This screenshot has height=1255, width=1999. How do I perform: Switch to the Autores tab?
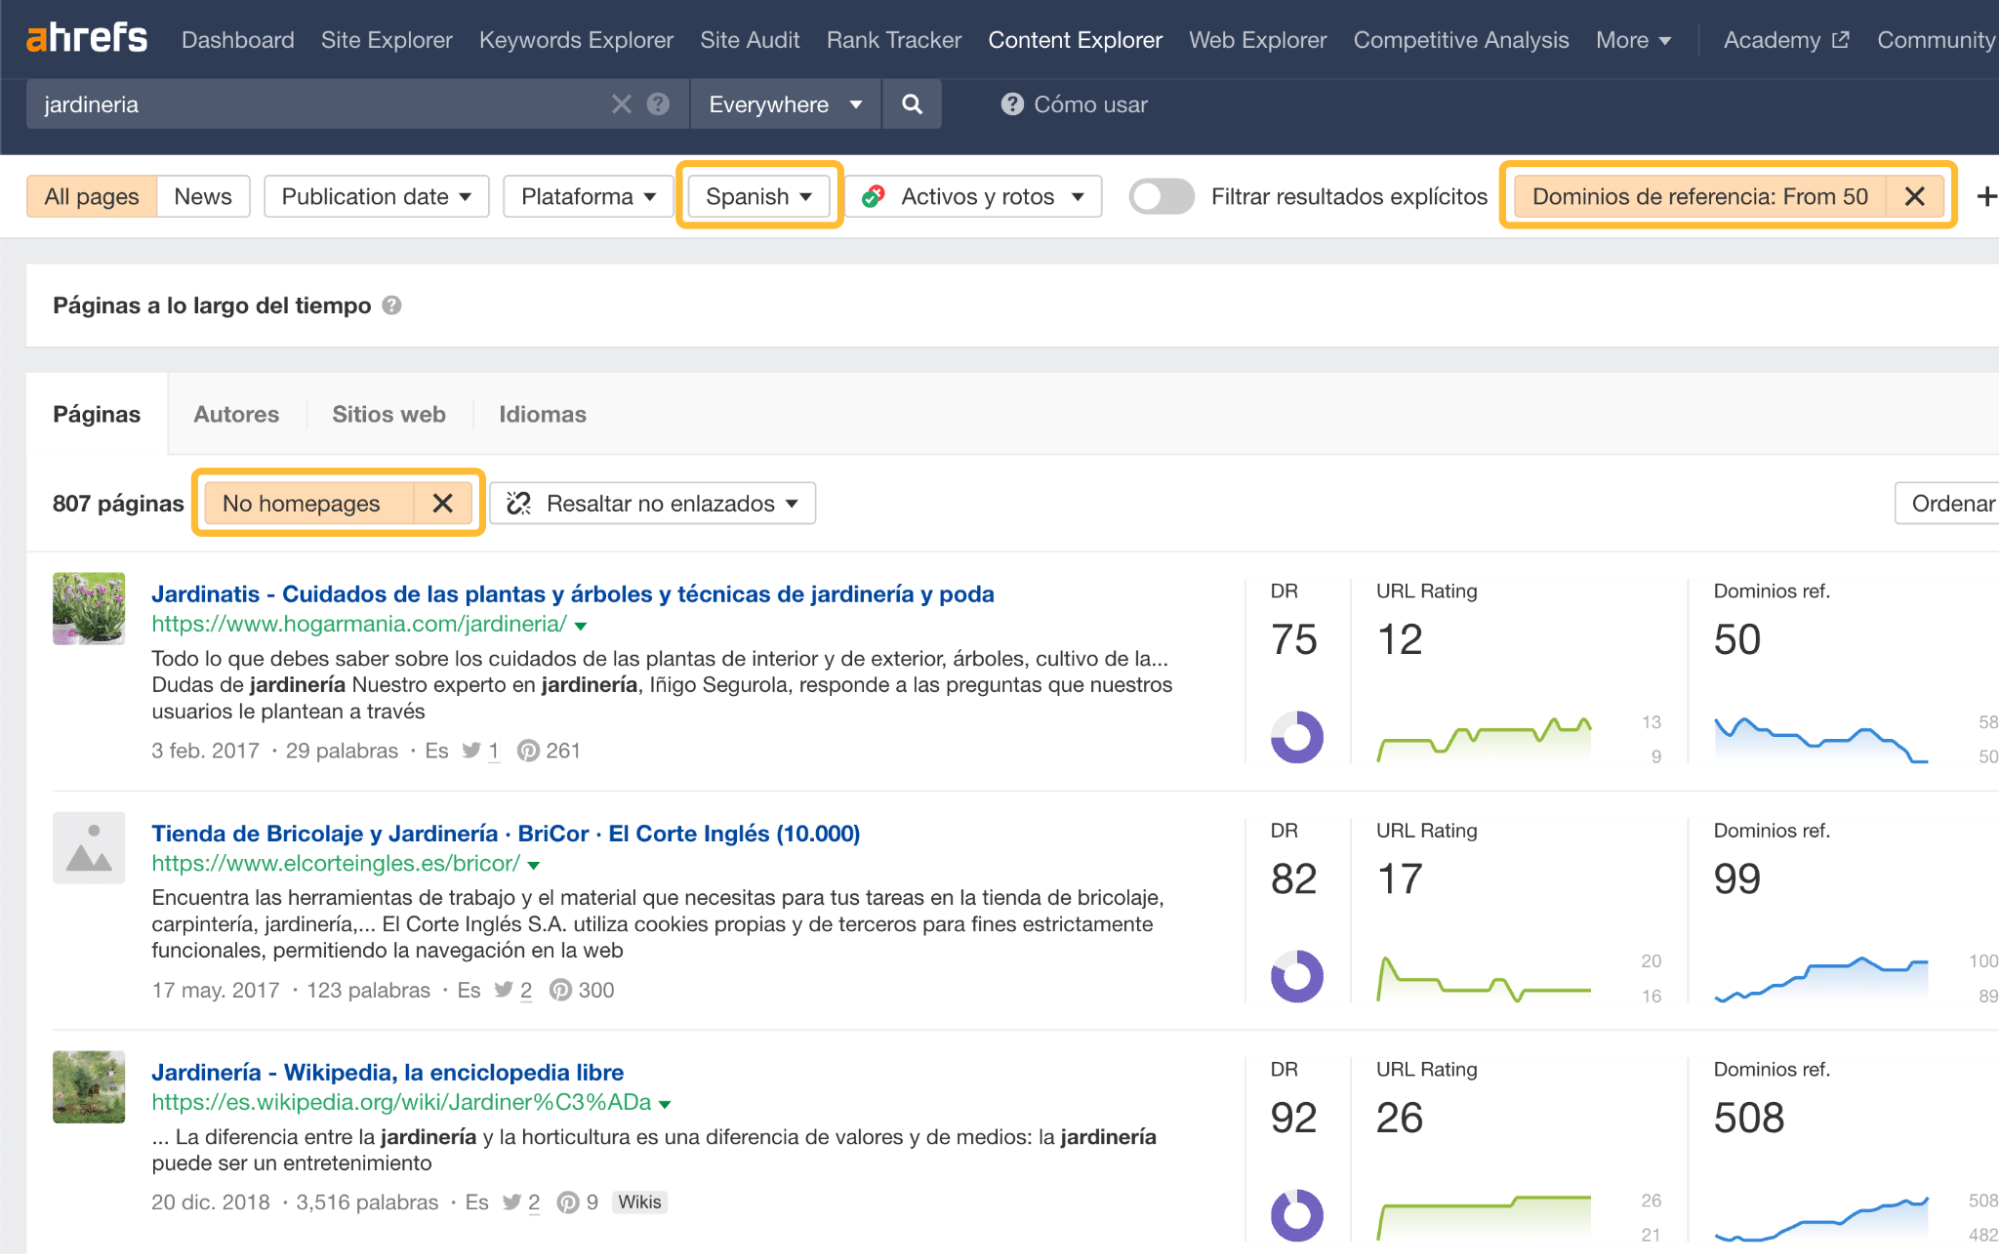[236, 413]
